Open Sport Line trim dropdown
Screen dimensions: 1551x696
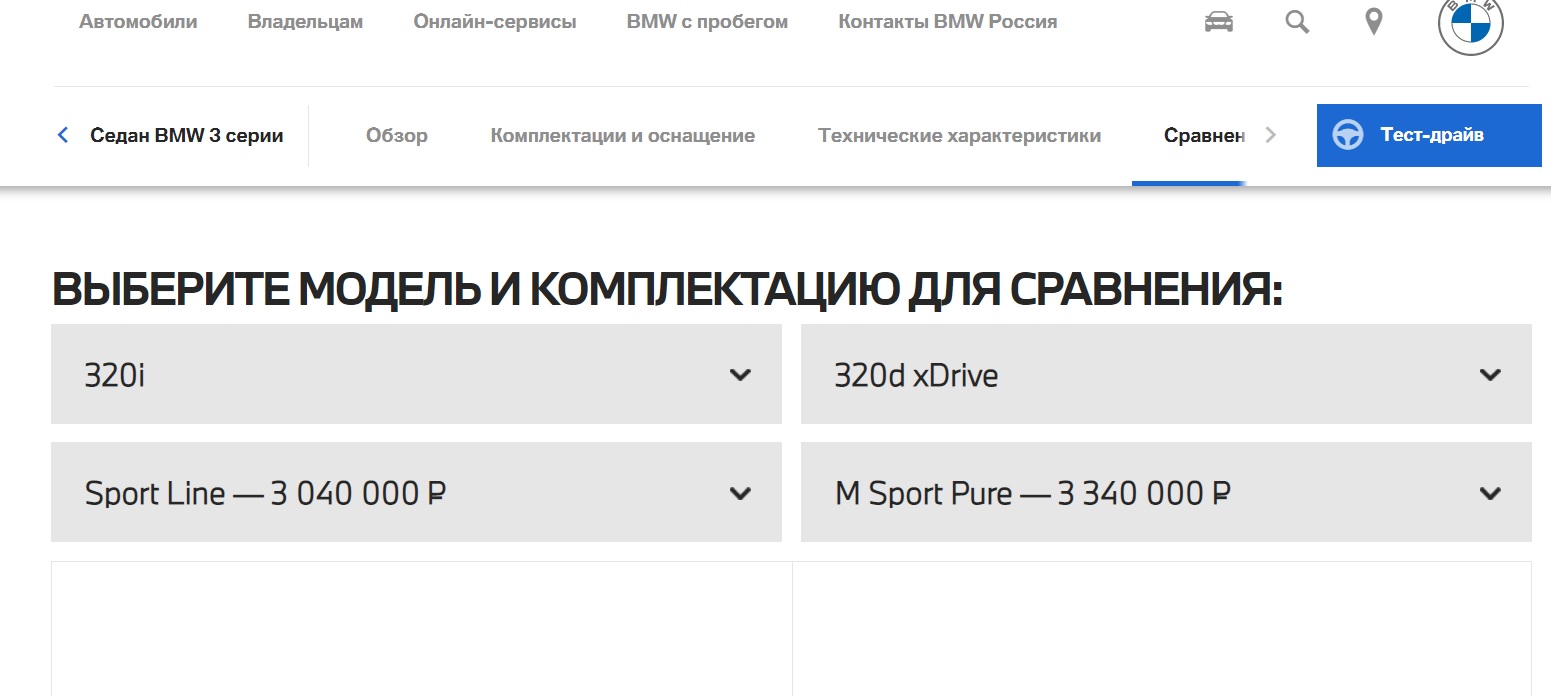pos(416,492)
